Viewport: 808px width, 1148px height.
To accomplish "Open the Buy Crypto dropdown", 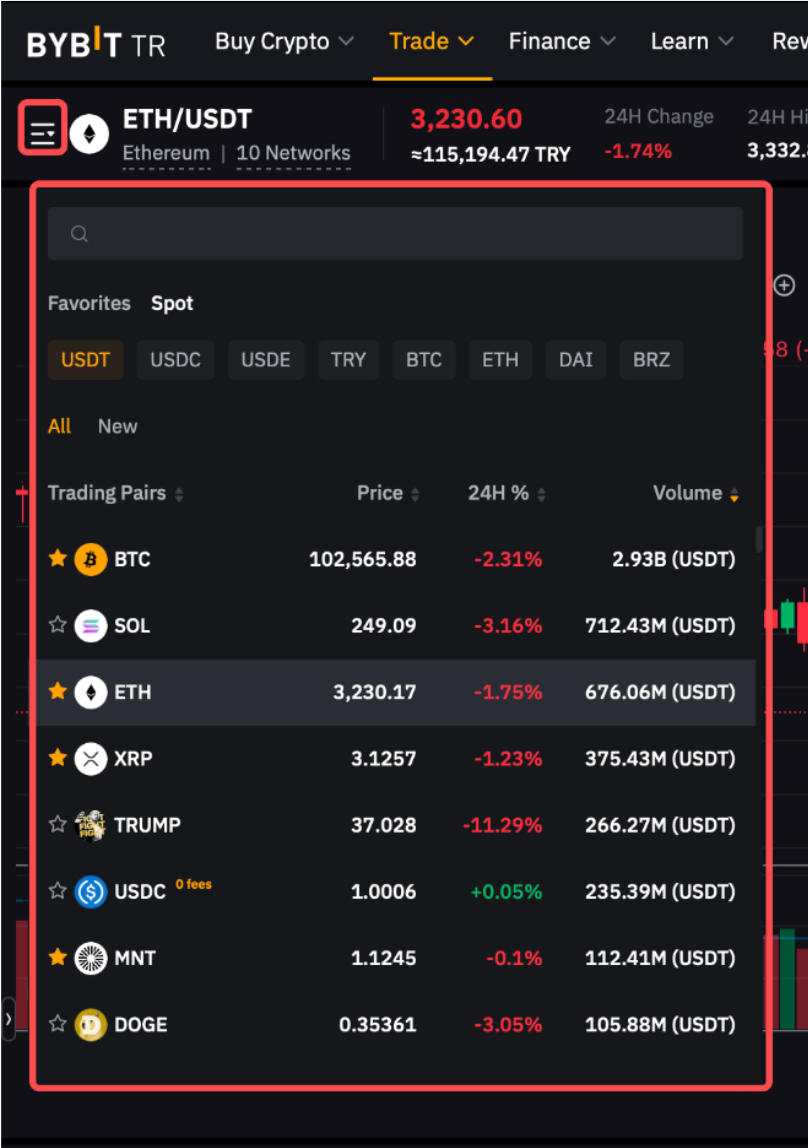I will pyautogui.click(x=284, y=42).
